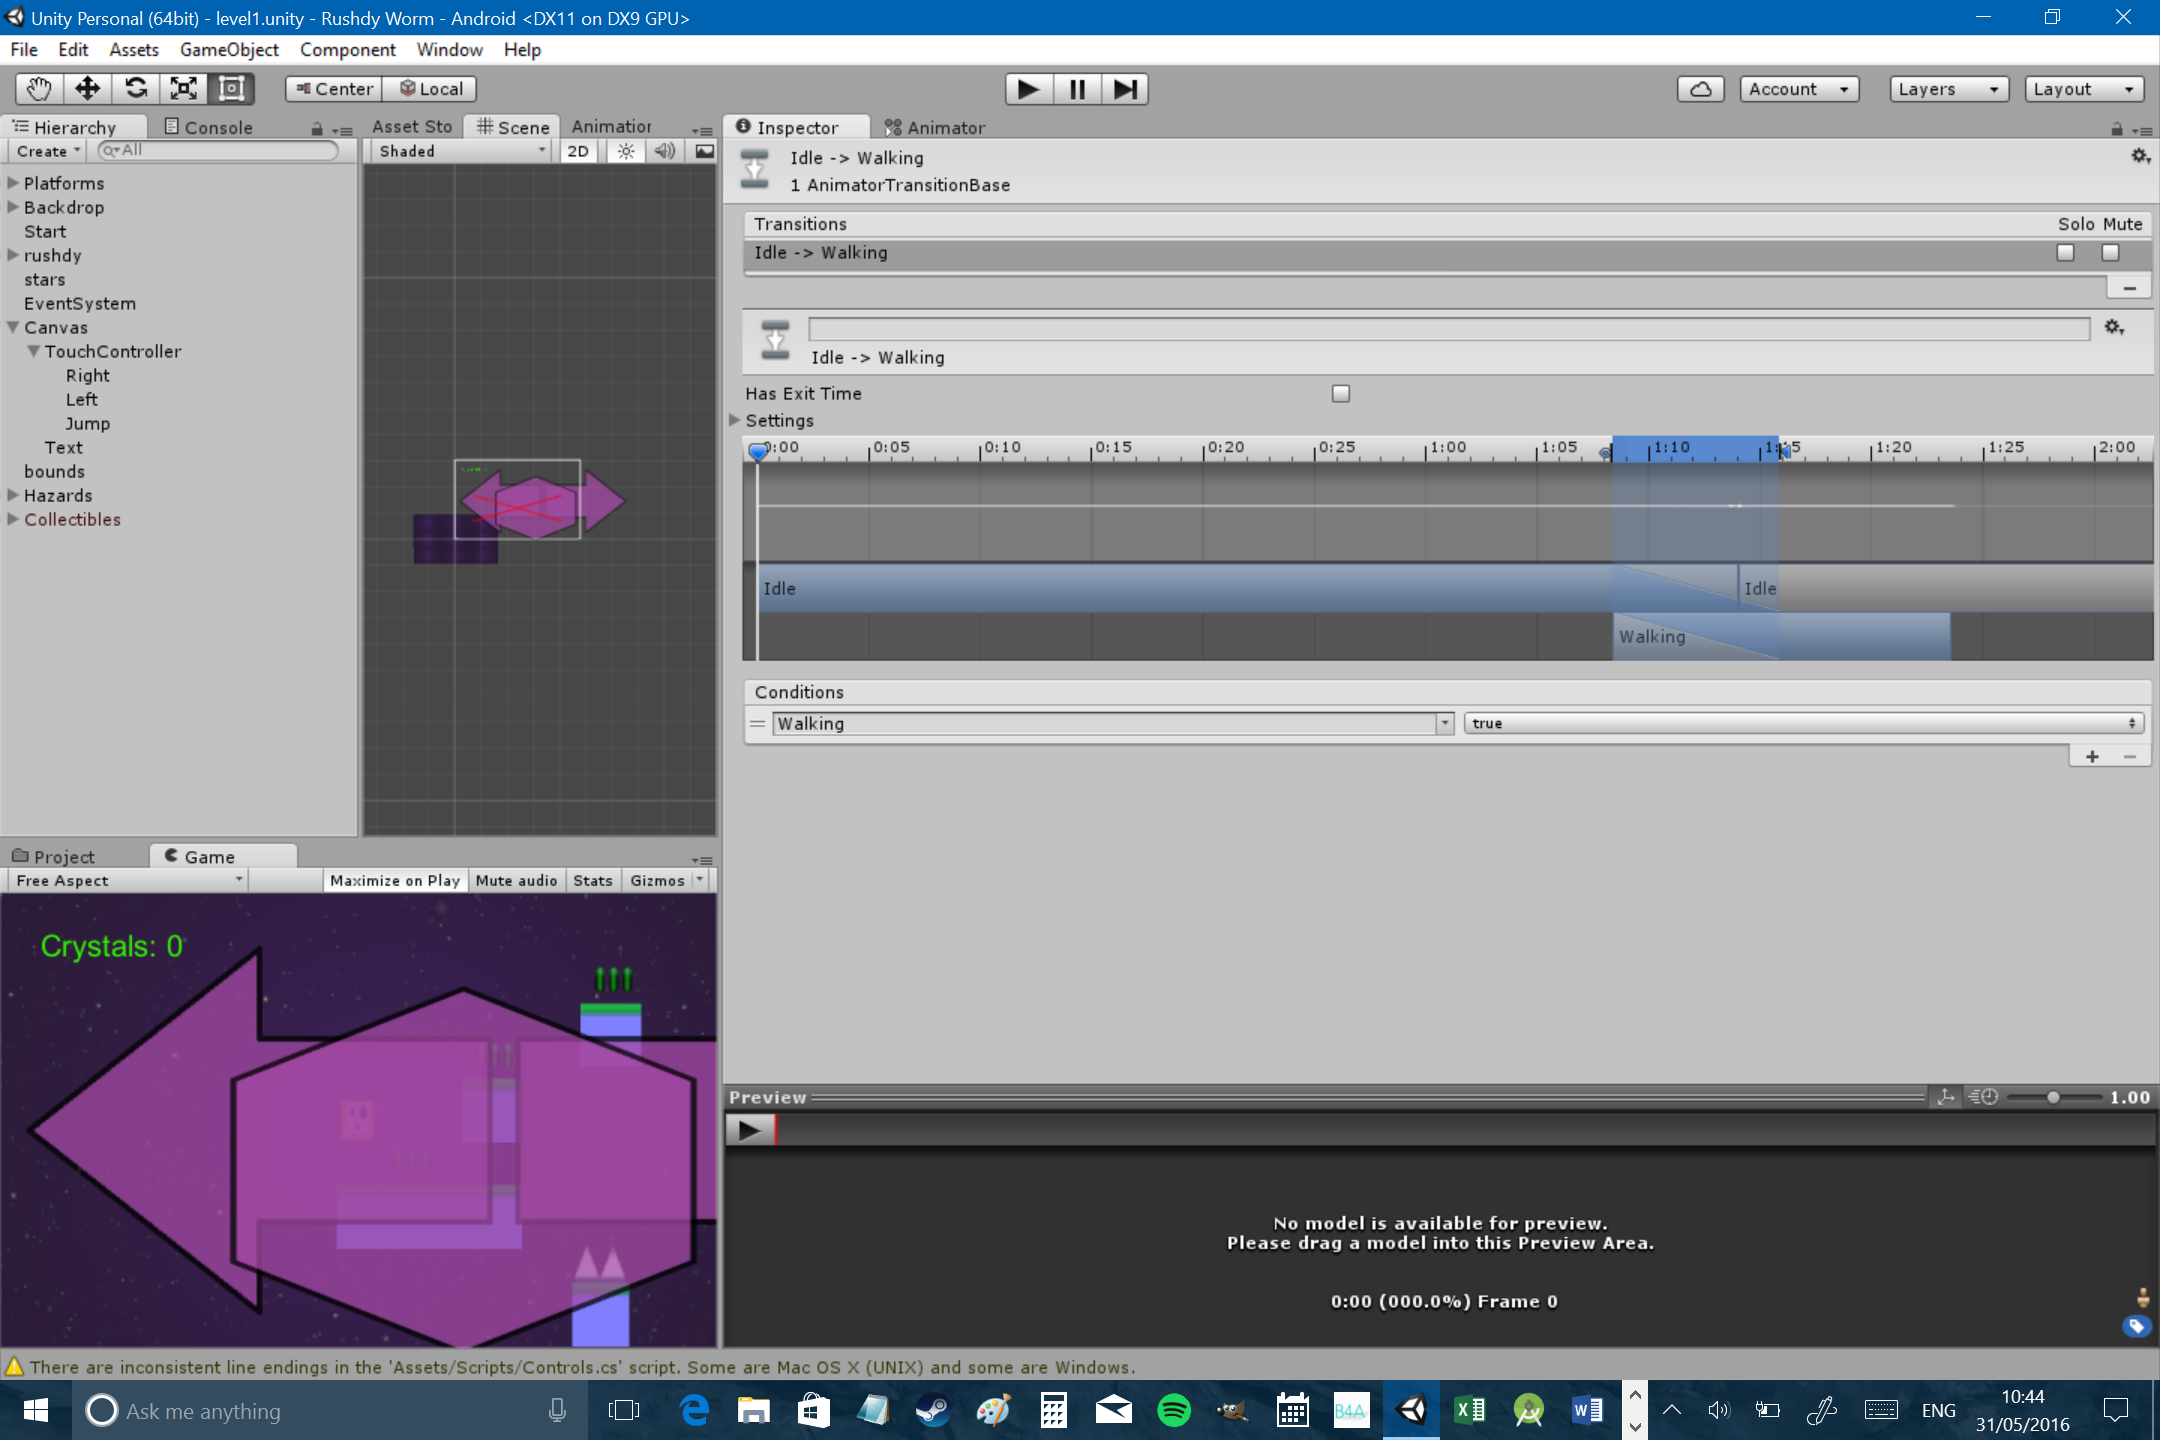Click the blue asset label tag icon
2160x1440 pixels.
tap(2136, 1326)
